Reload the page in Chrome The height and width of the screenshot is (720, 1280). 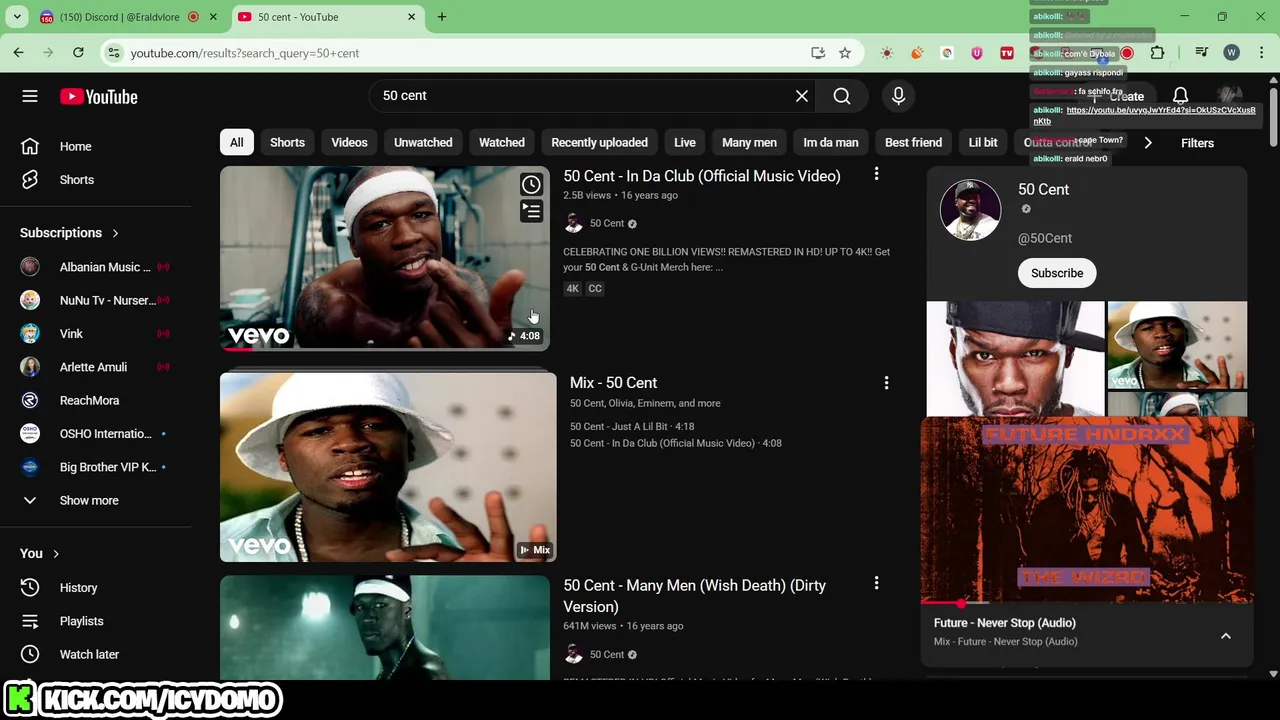click(x=78, y=53)
